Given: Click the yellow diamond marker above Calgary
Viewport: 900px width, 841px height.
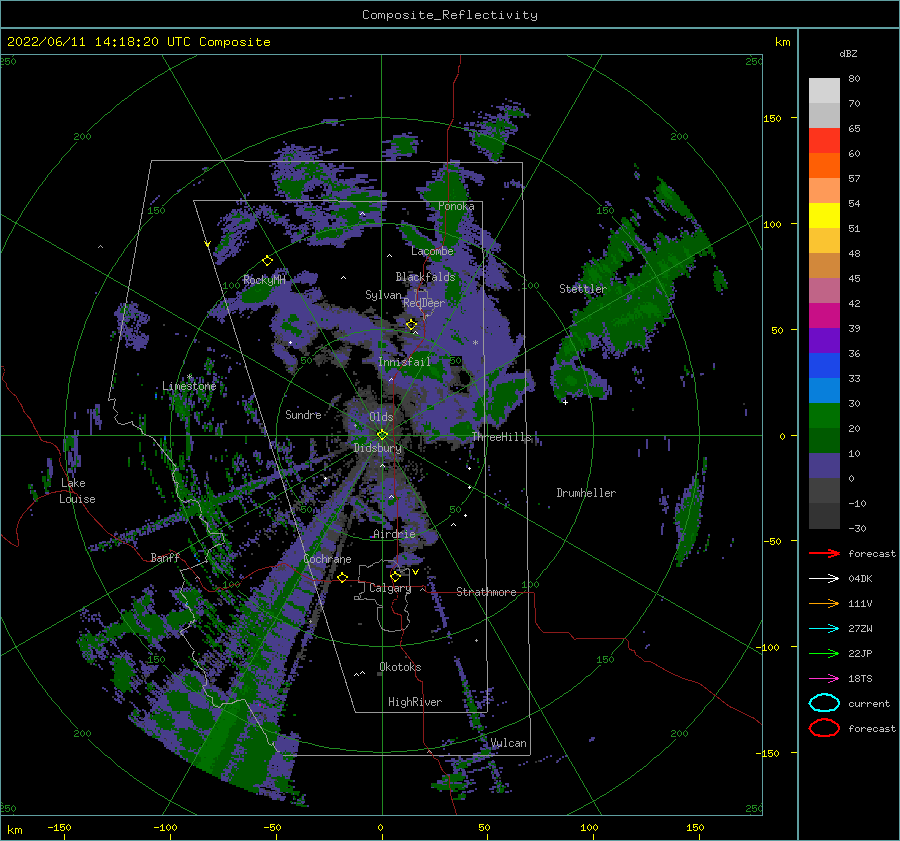Looking at the screenshot, I should click(395, 576).
